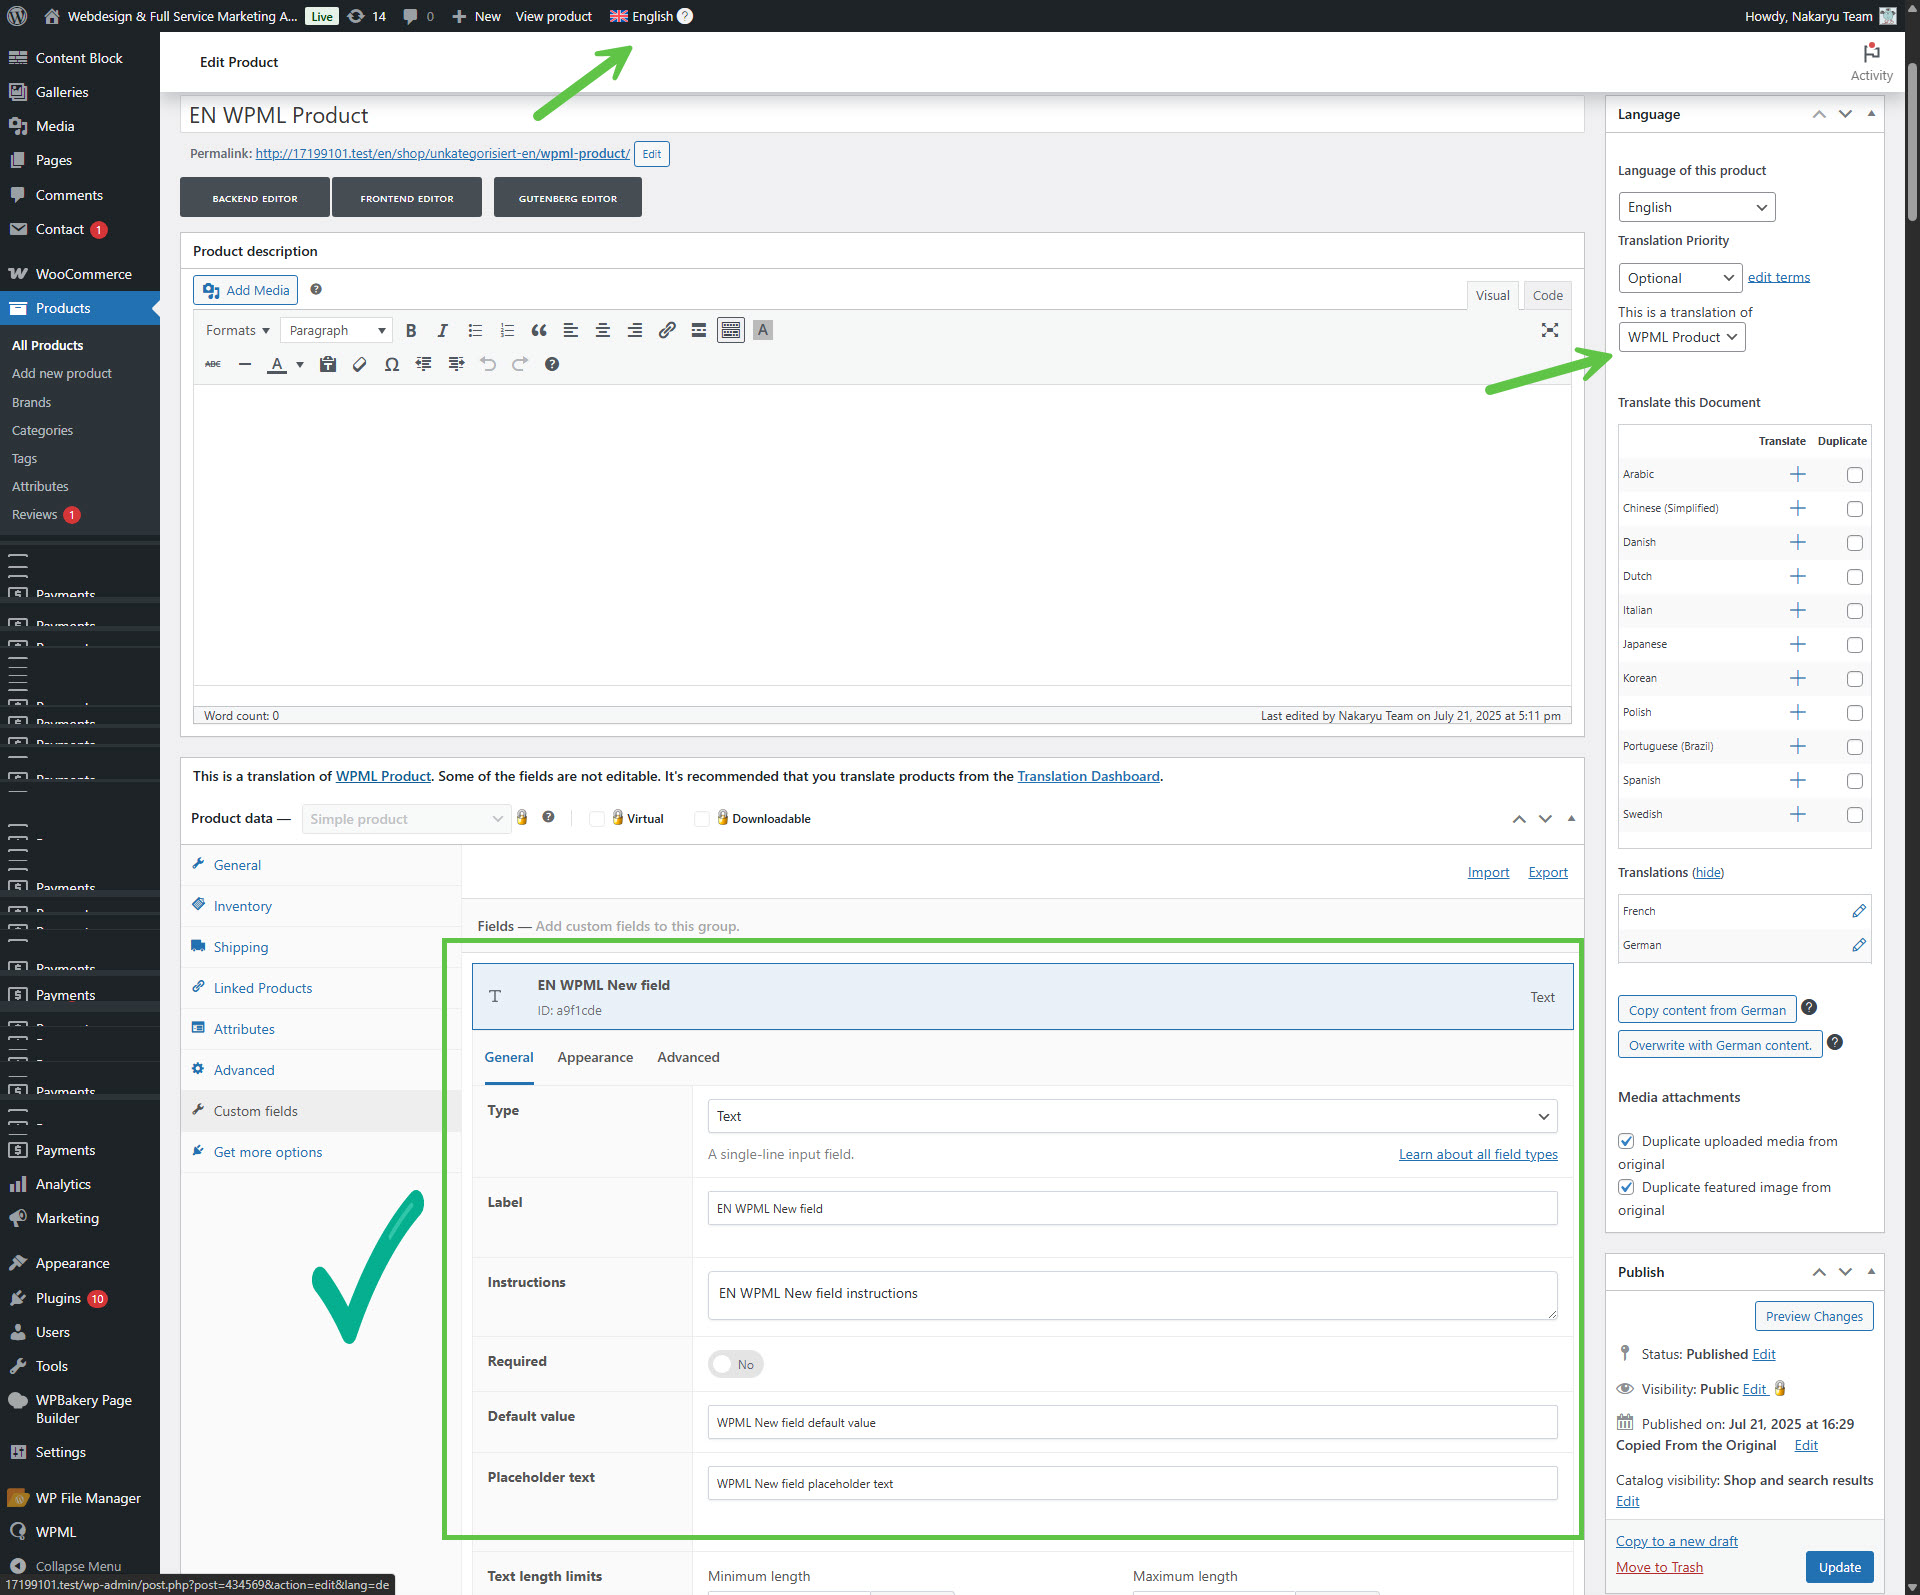Switch to the Code editor tab
This screenshot has width=1920, height=1595.
[x=1547, y=295]
